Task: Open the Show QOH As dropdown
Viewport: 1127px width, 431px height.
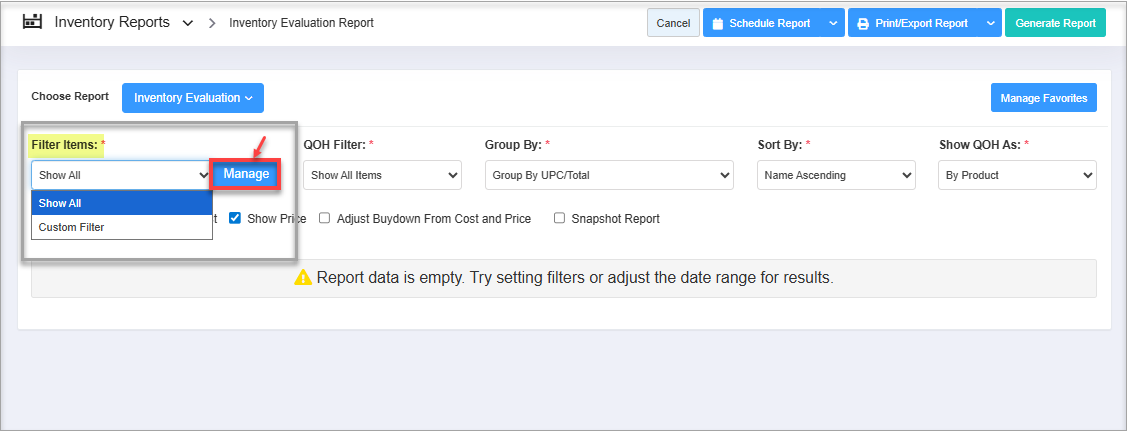Action: 1017,175
